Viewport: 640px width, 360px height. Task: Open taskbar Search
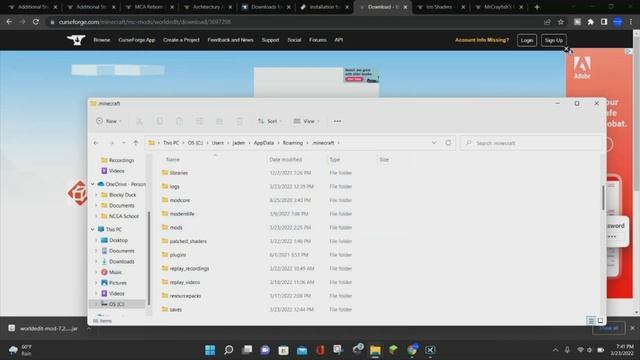[229, 350]
